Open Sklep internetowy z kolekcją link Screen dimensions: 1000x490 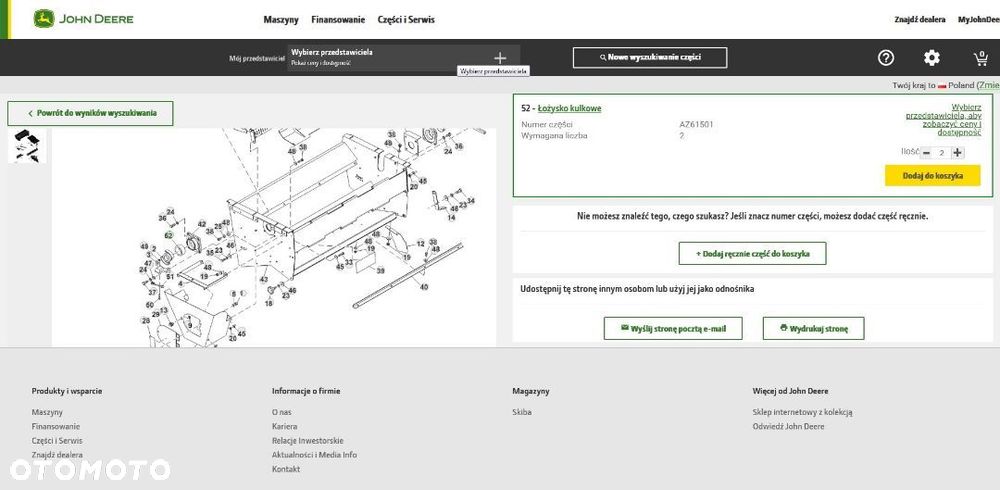[802, 412]
